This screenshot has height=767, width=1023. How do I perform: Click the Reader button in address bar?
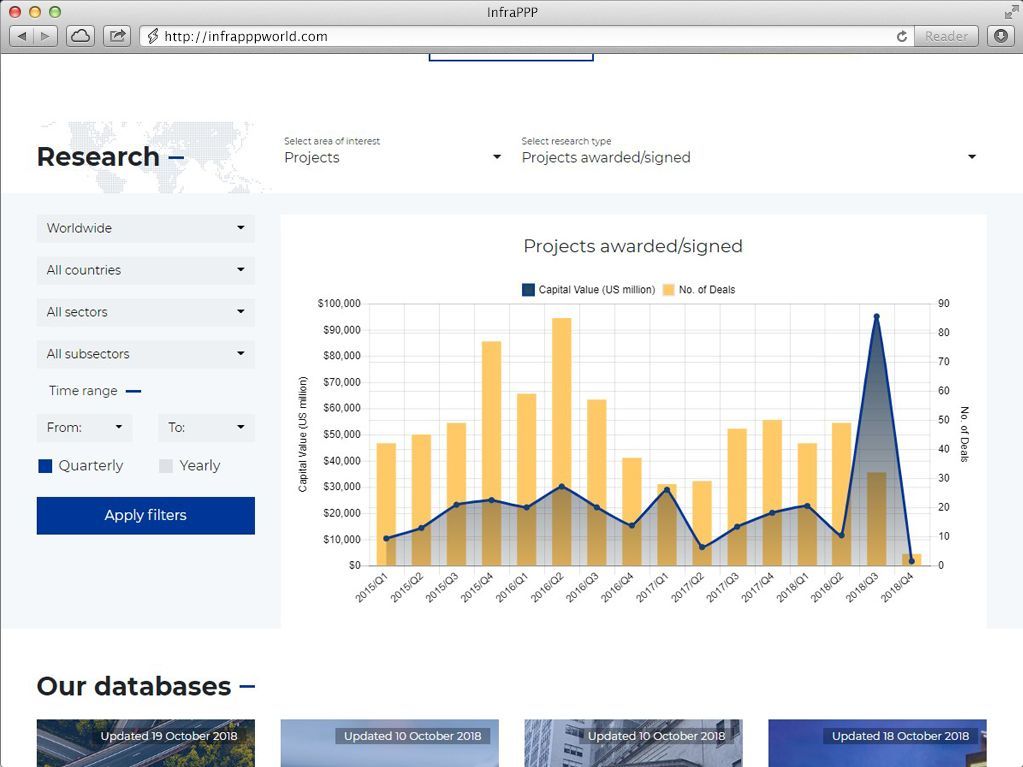pyautogui.click(x=945, y=36)
